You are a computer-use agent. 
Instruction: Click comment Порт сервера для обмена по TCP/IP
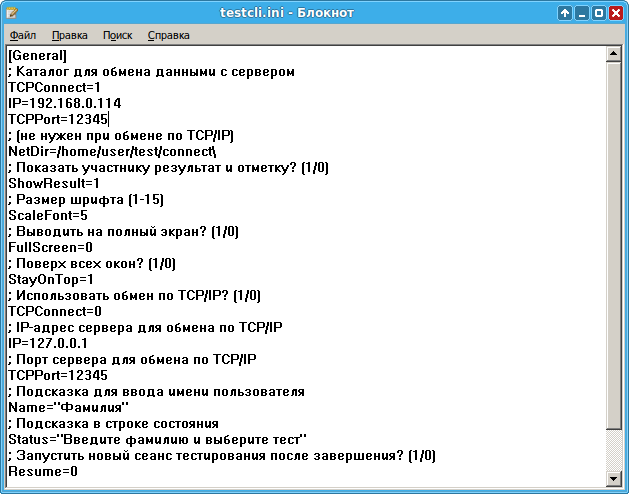click(x=132, y=359)
